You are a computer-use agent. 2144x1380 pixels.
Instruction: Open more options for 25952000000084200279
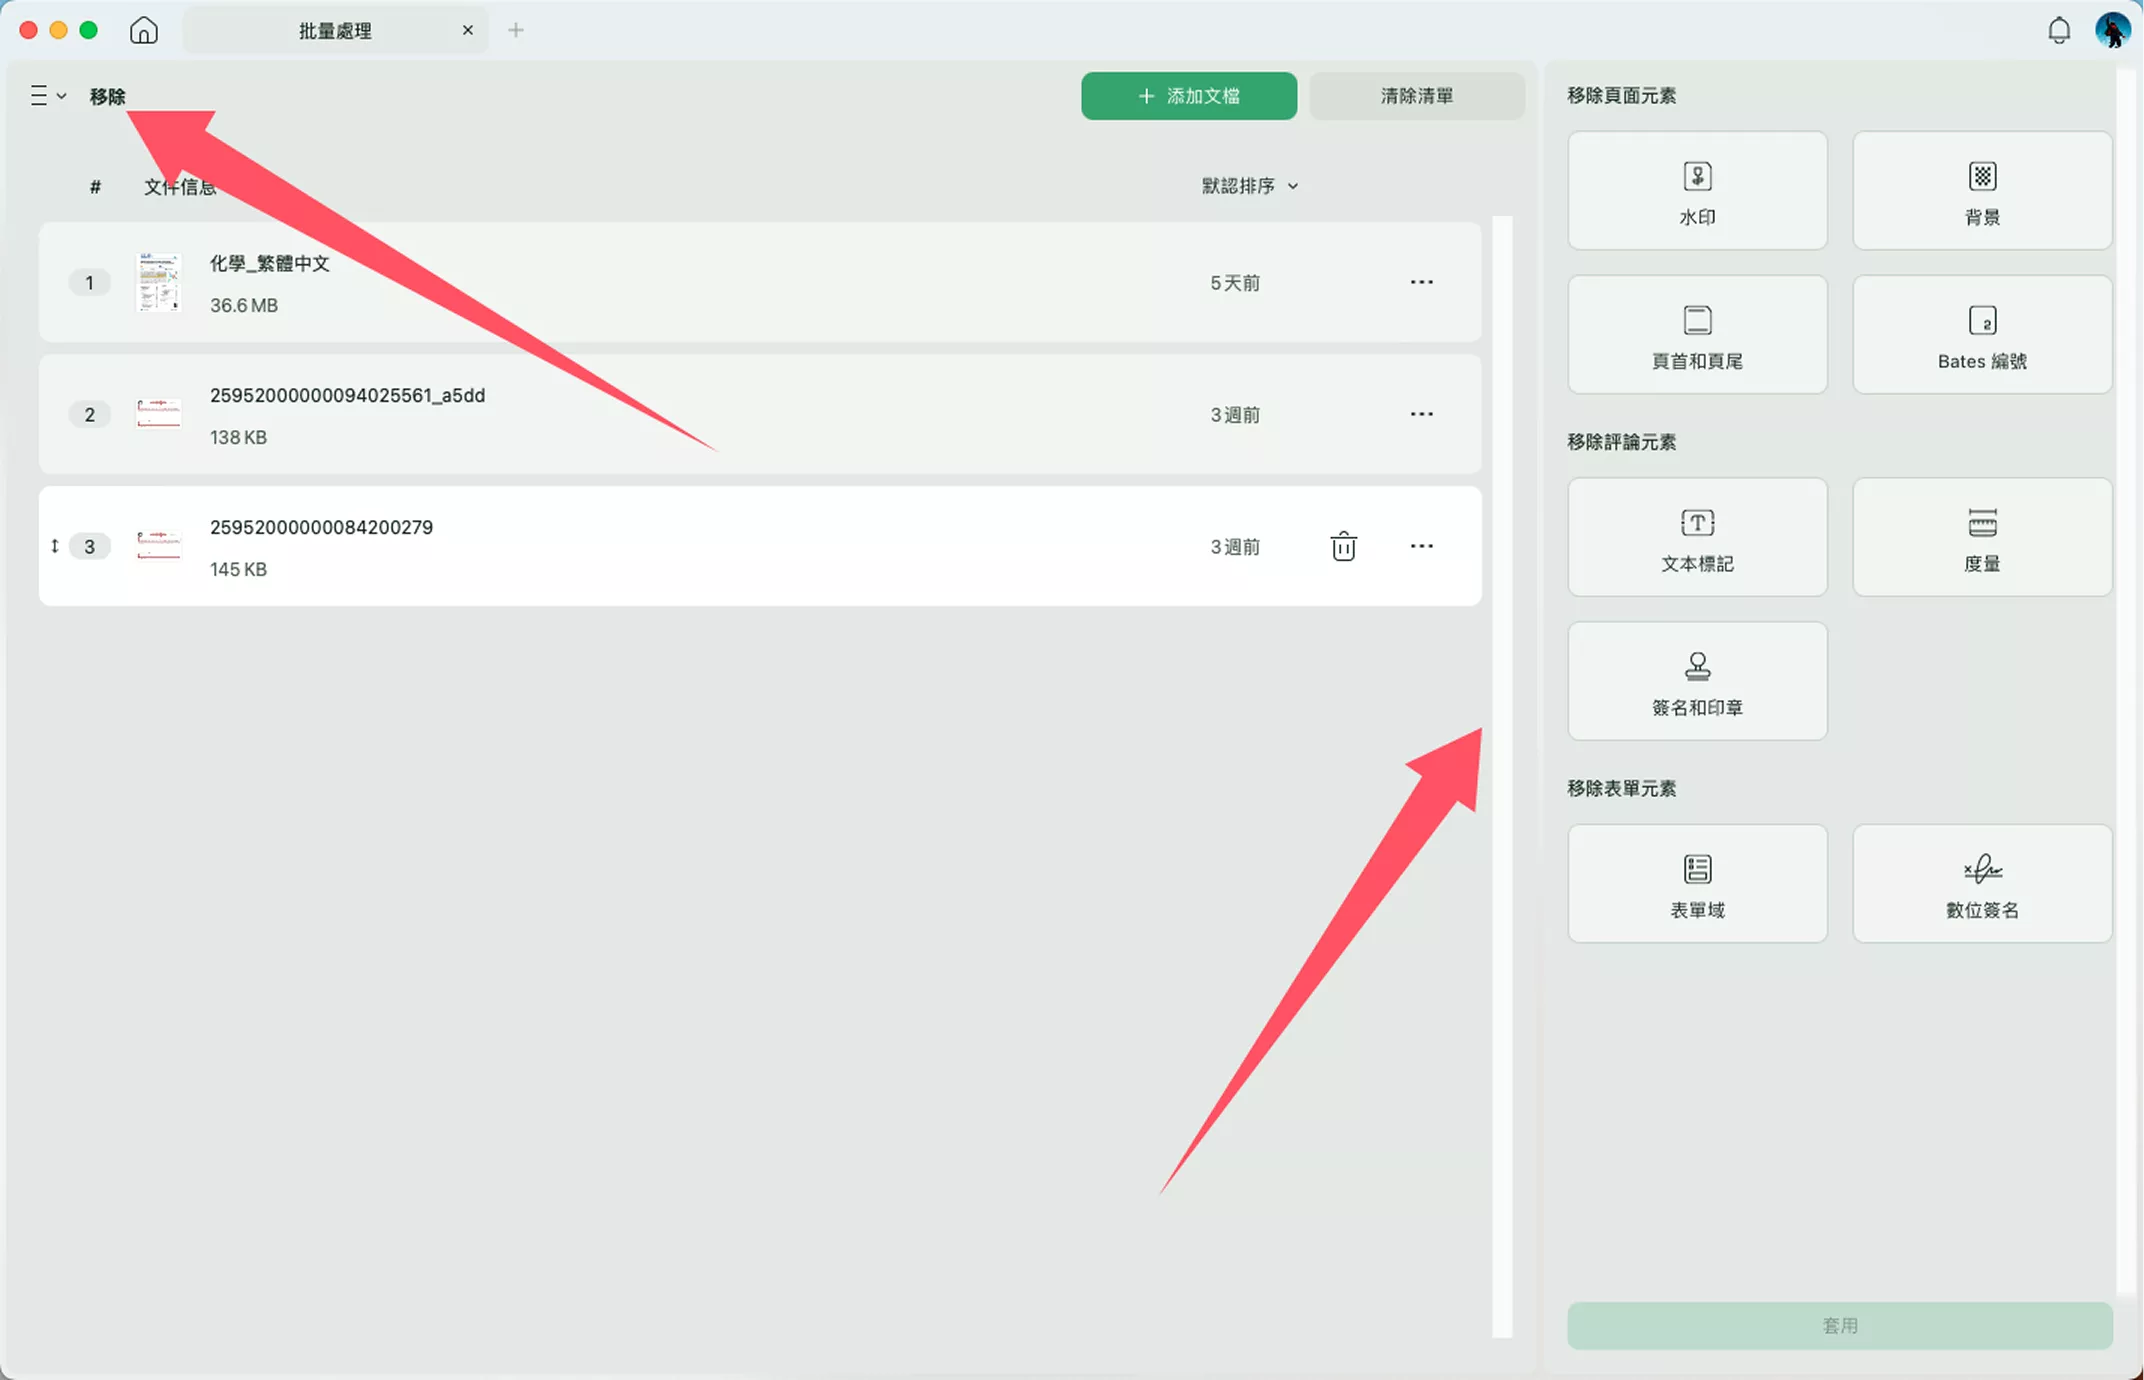pyautogui.click(x=1421, y=547)
